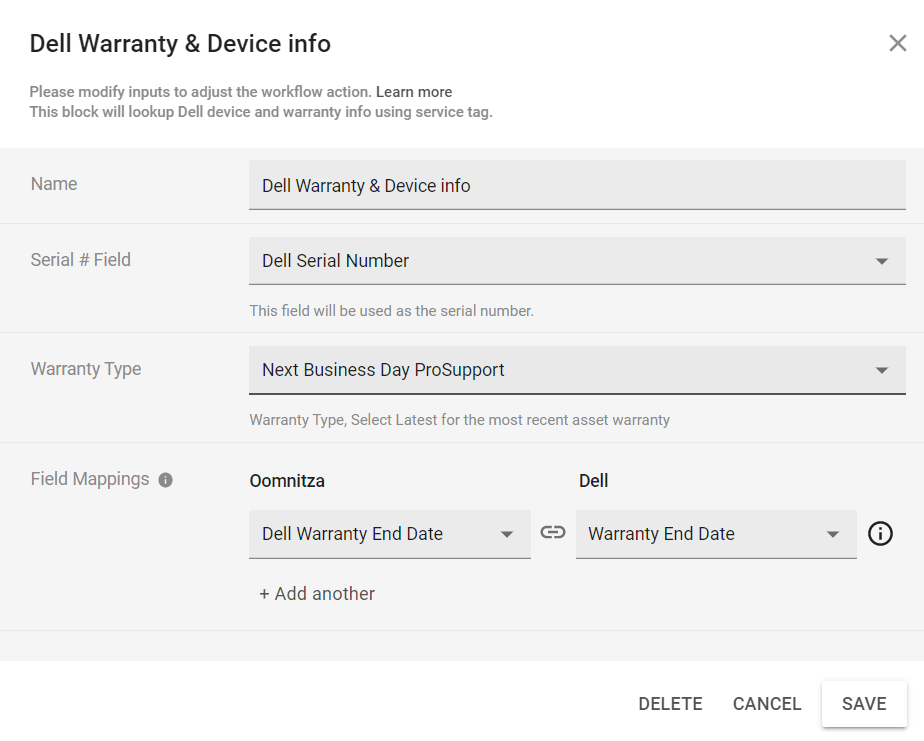Save the Dell Warranty & Device info block
Viewport: 924px width, 741px height.
coord(863,703)
